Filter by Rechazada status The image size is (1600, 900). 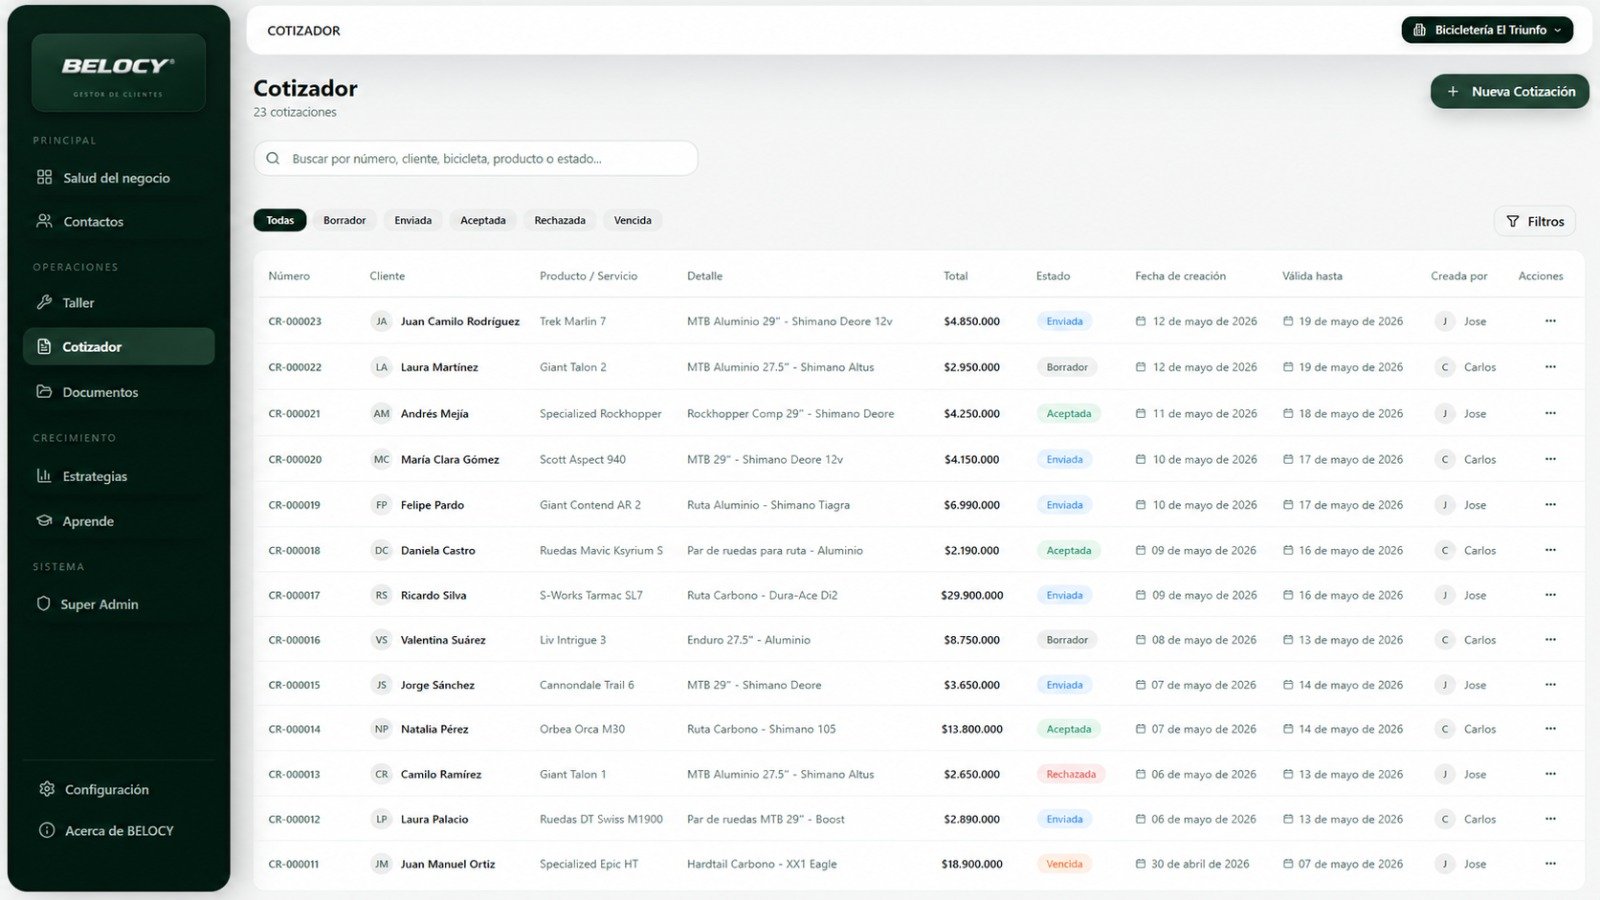560,220
